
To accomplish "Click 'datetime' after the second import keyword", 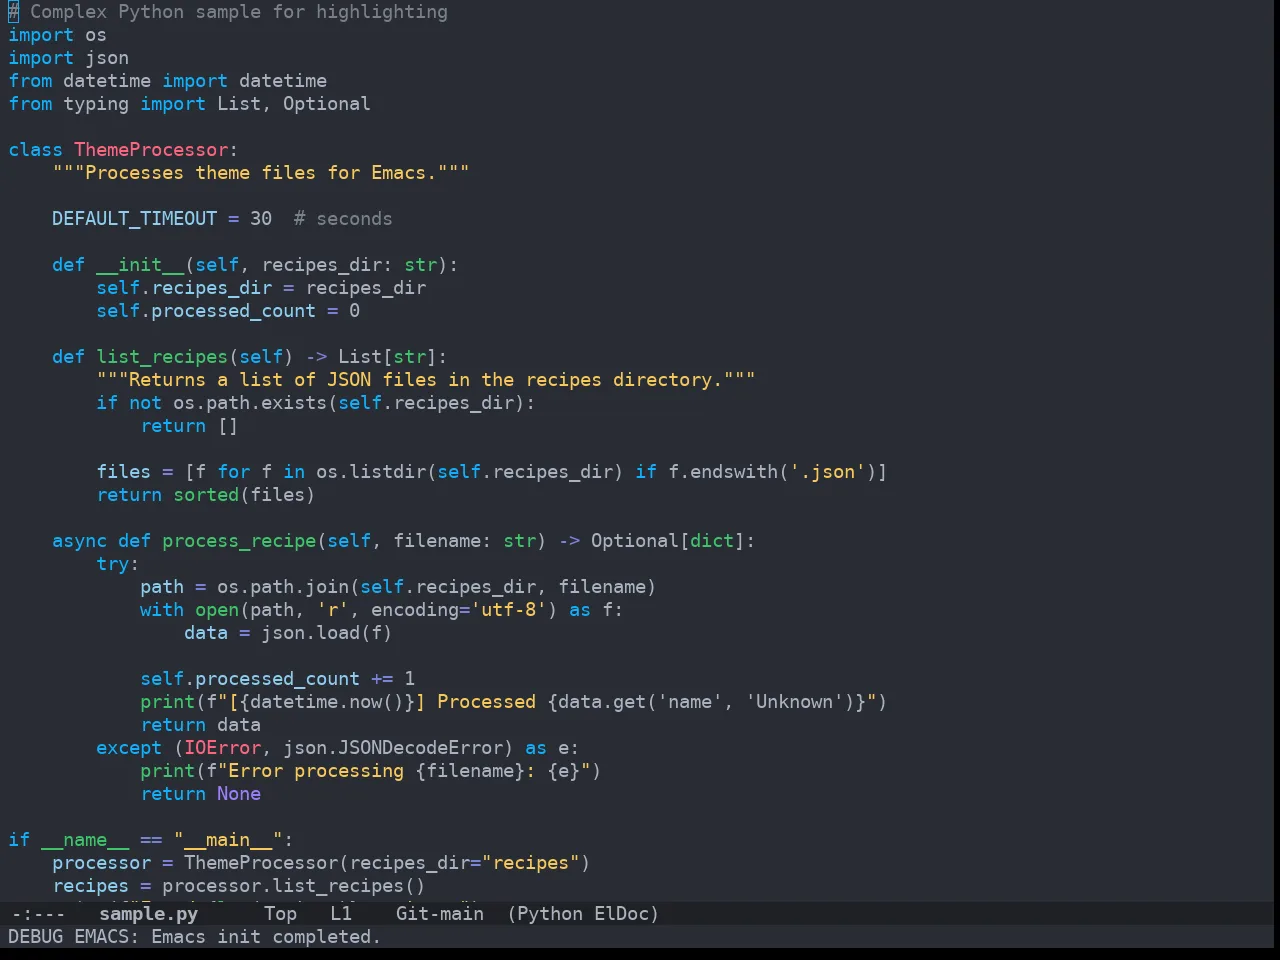I will tap(282, 81).
